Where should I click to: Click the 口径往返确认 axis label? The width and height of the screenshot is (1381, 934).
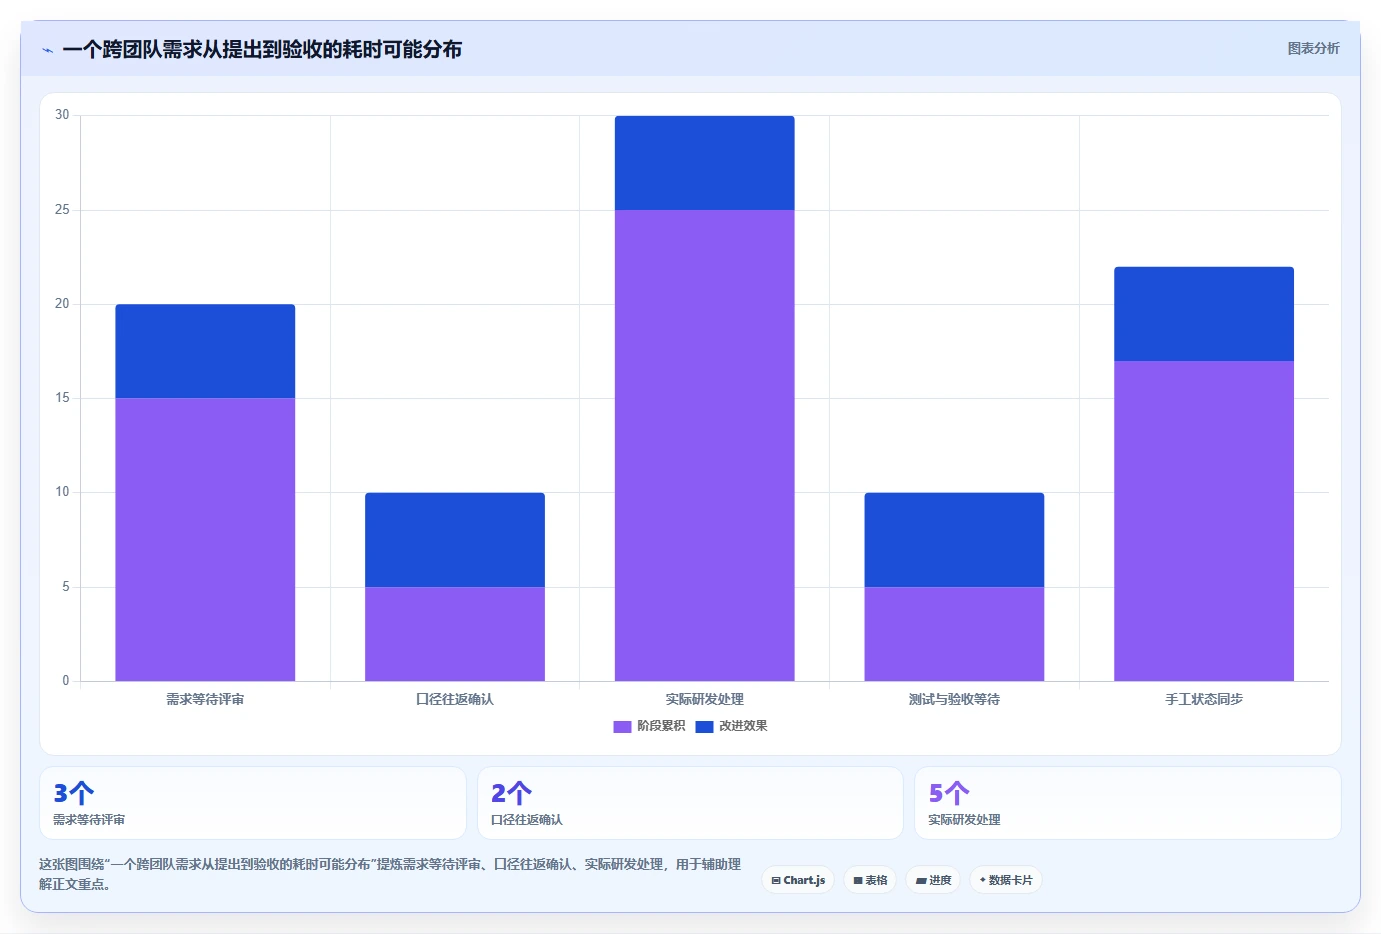click(455, 699)
